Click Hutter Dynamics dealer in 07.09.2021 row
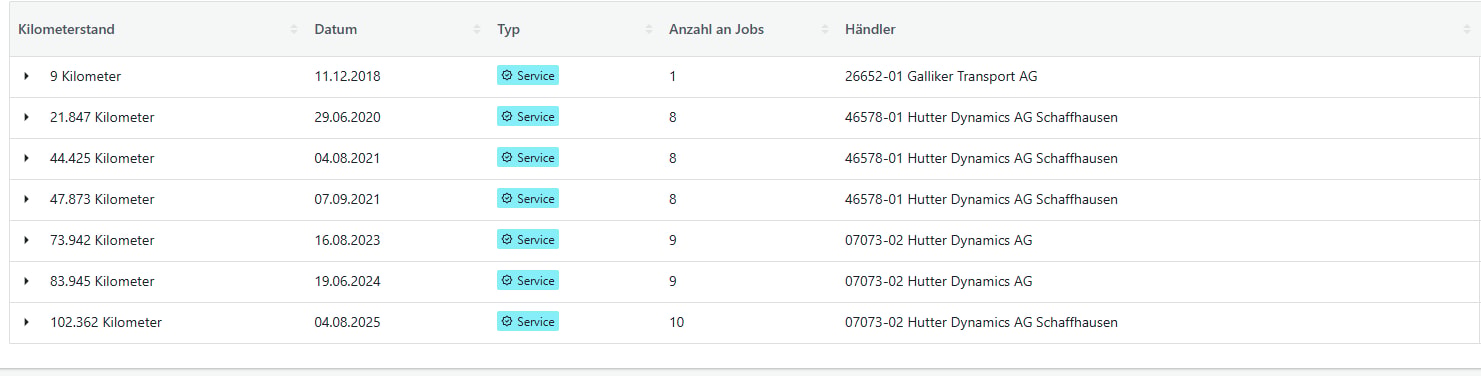Image resolution: width=1481 pixels, height=376 pixels. click(x=981, y=199)
